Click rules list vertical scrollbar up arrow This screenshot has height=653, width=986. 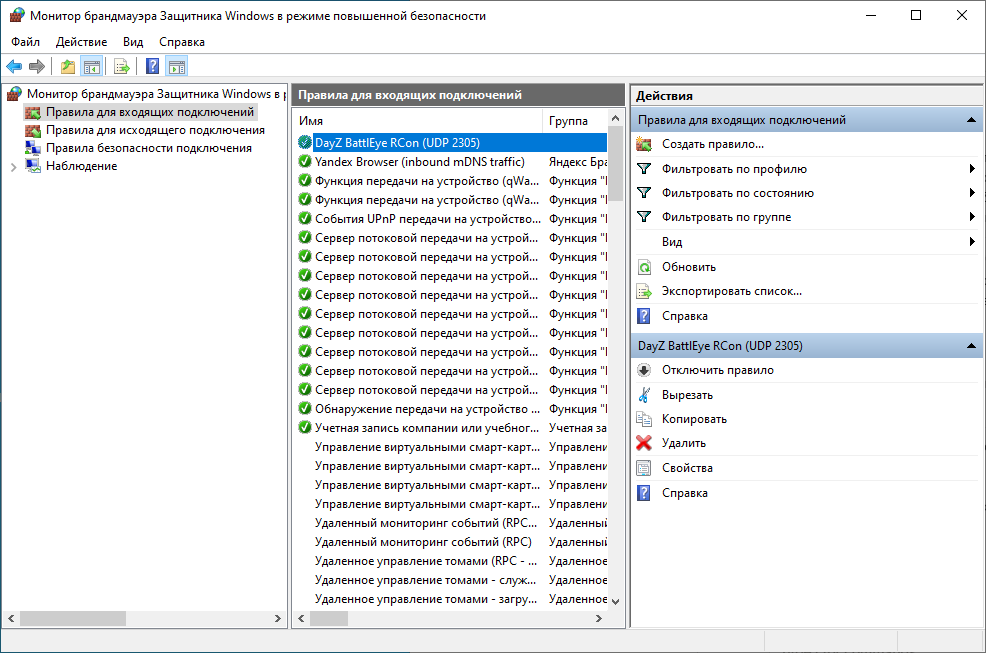(x=616, y=118)
